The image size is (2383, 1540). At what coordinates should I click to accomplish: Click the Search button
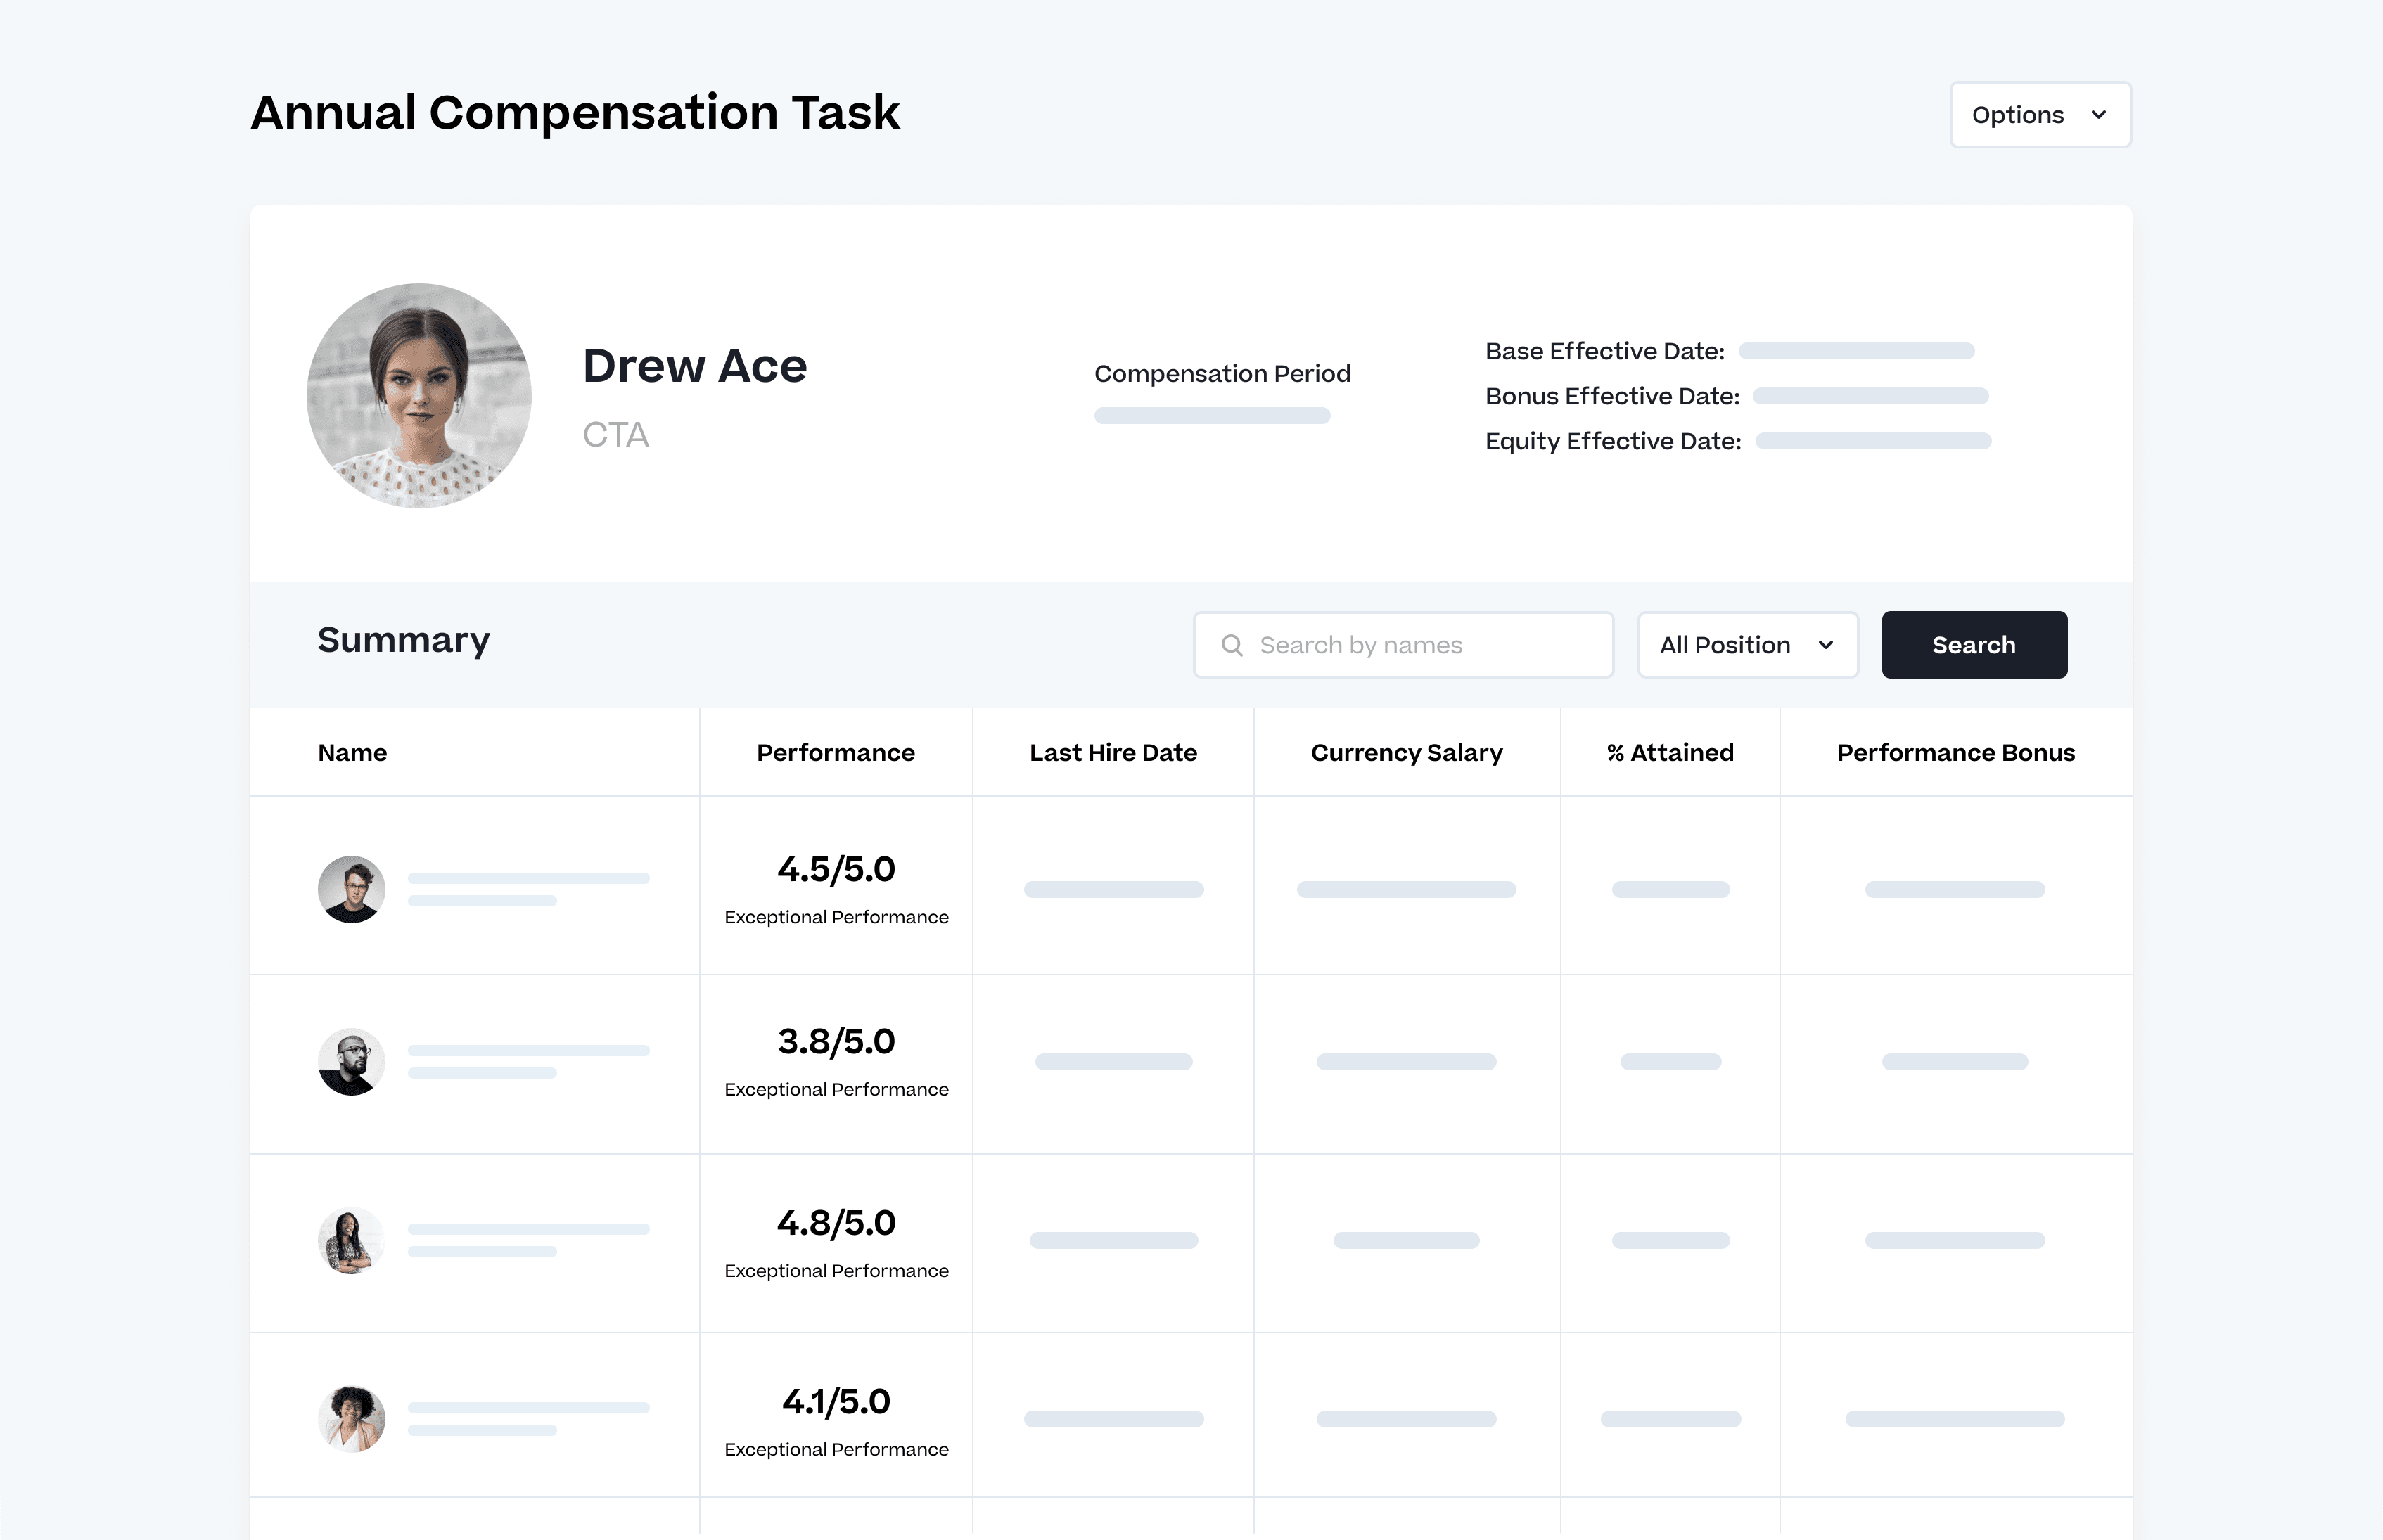coord(1973,644)
